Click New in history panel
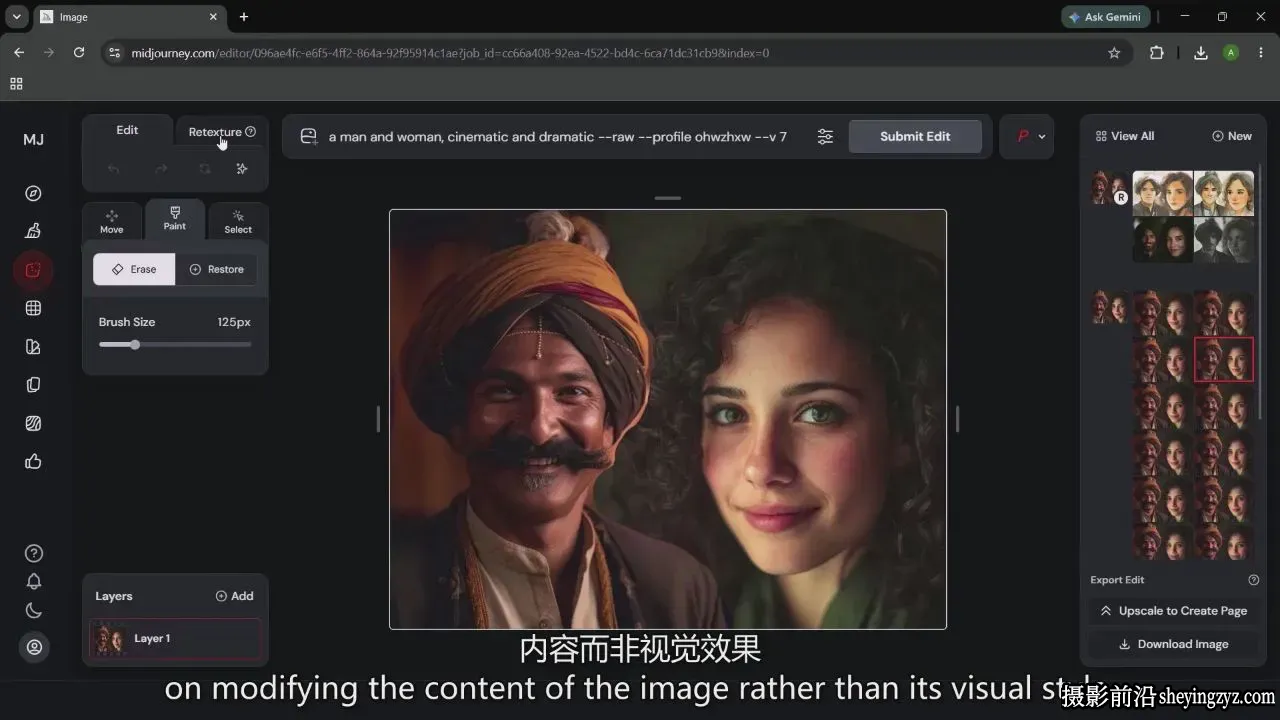 point(1232,136)
